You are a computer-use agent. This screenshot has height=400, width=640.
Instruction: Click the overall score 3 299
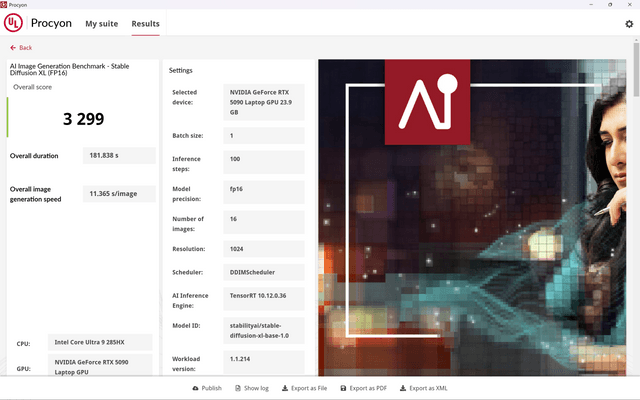(83, 119)
